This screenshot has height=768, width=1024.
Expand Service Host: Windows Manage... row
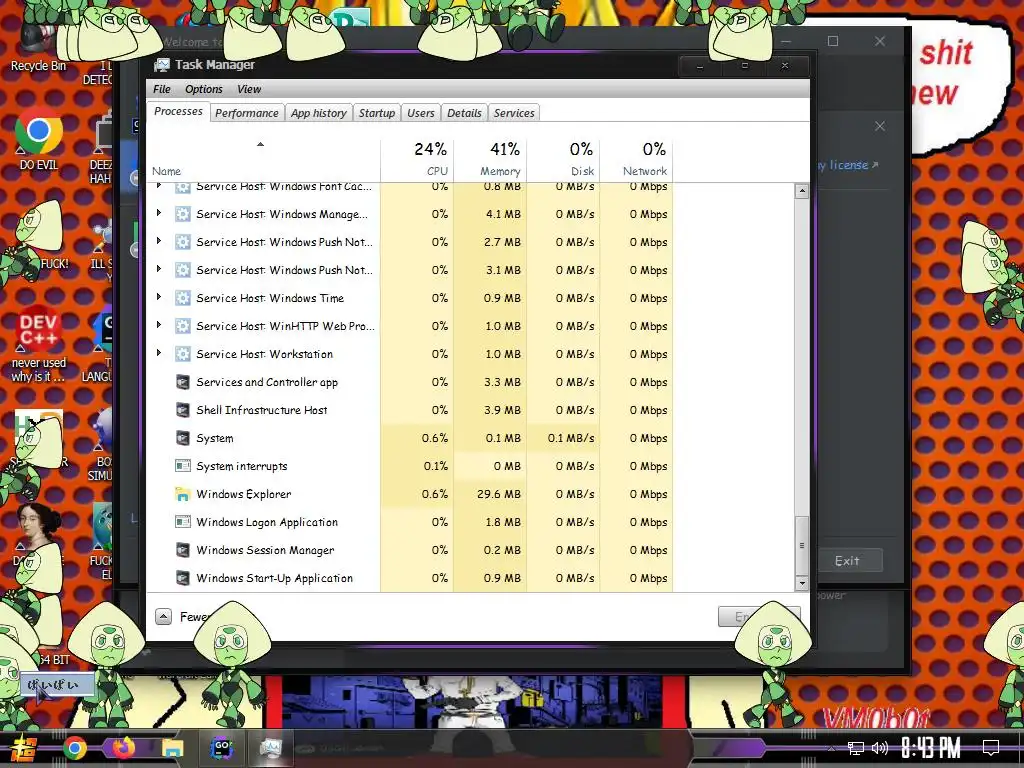(x=159, y=213)
